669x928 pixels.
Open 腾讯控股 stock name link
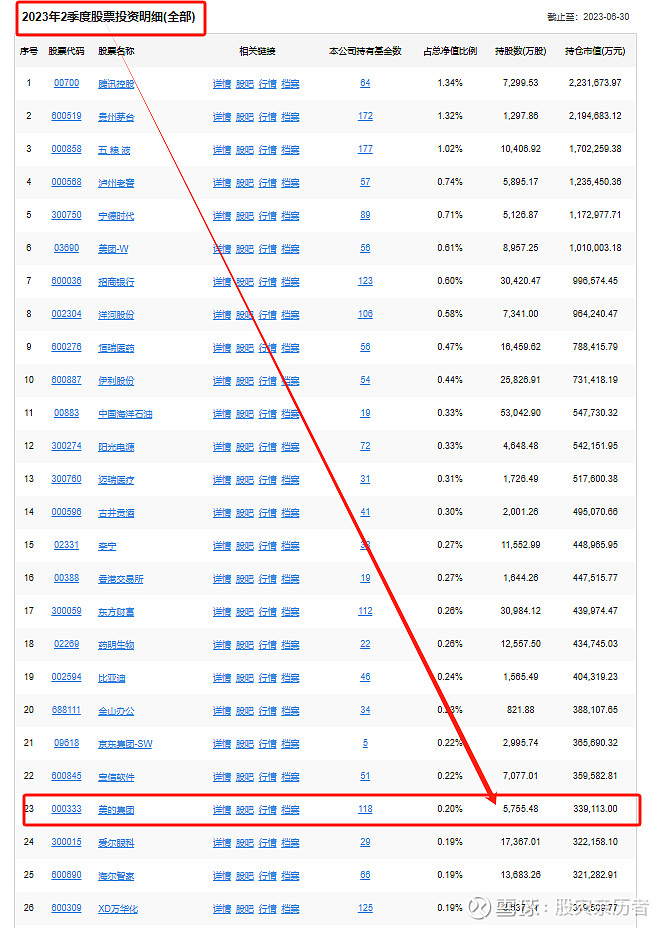pyautogui.click(x=116, y=84)
